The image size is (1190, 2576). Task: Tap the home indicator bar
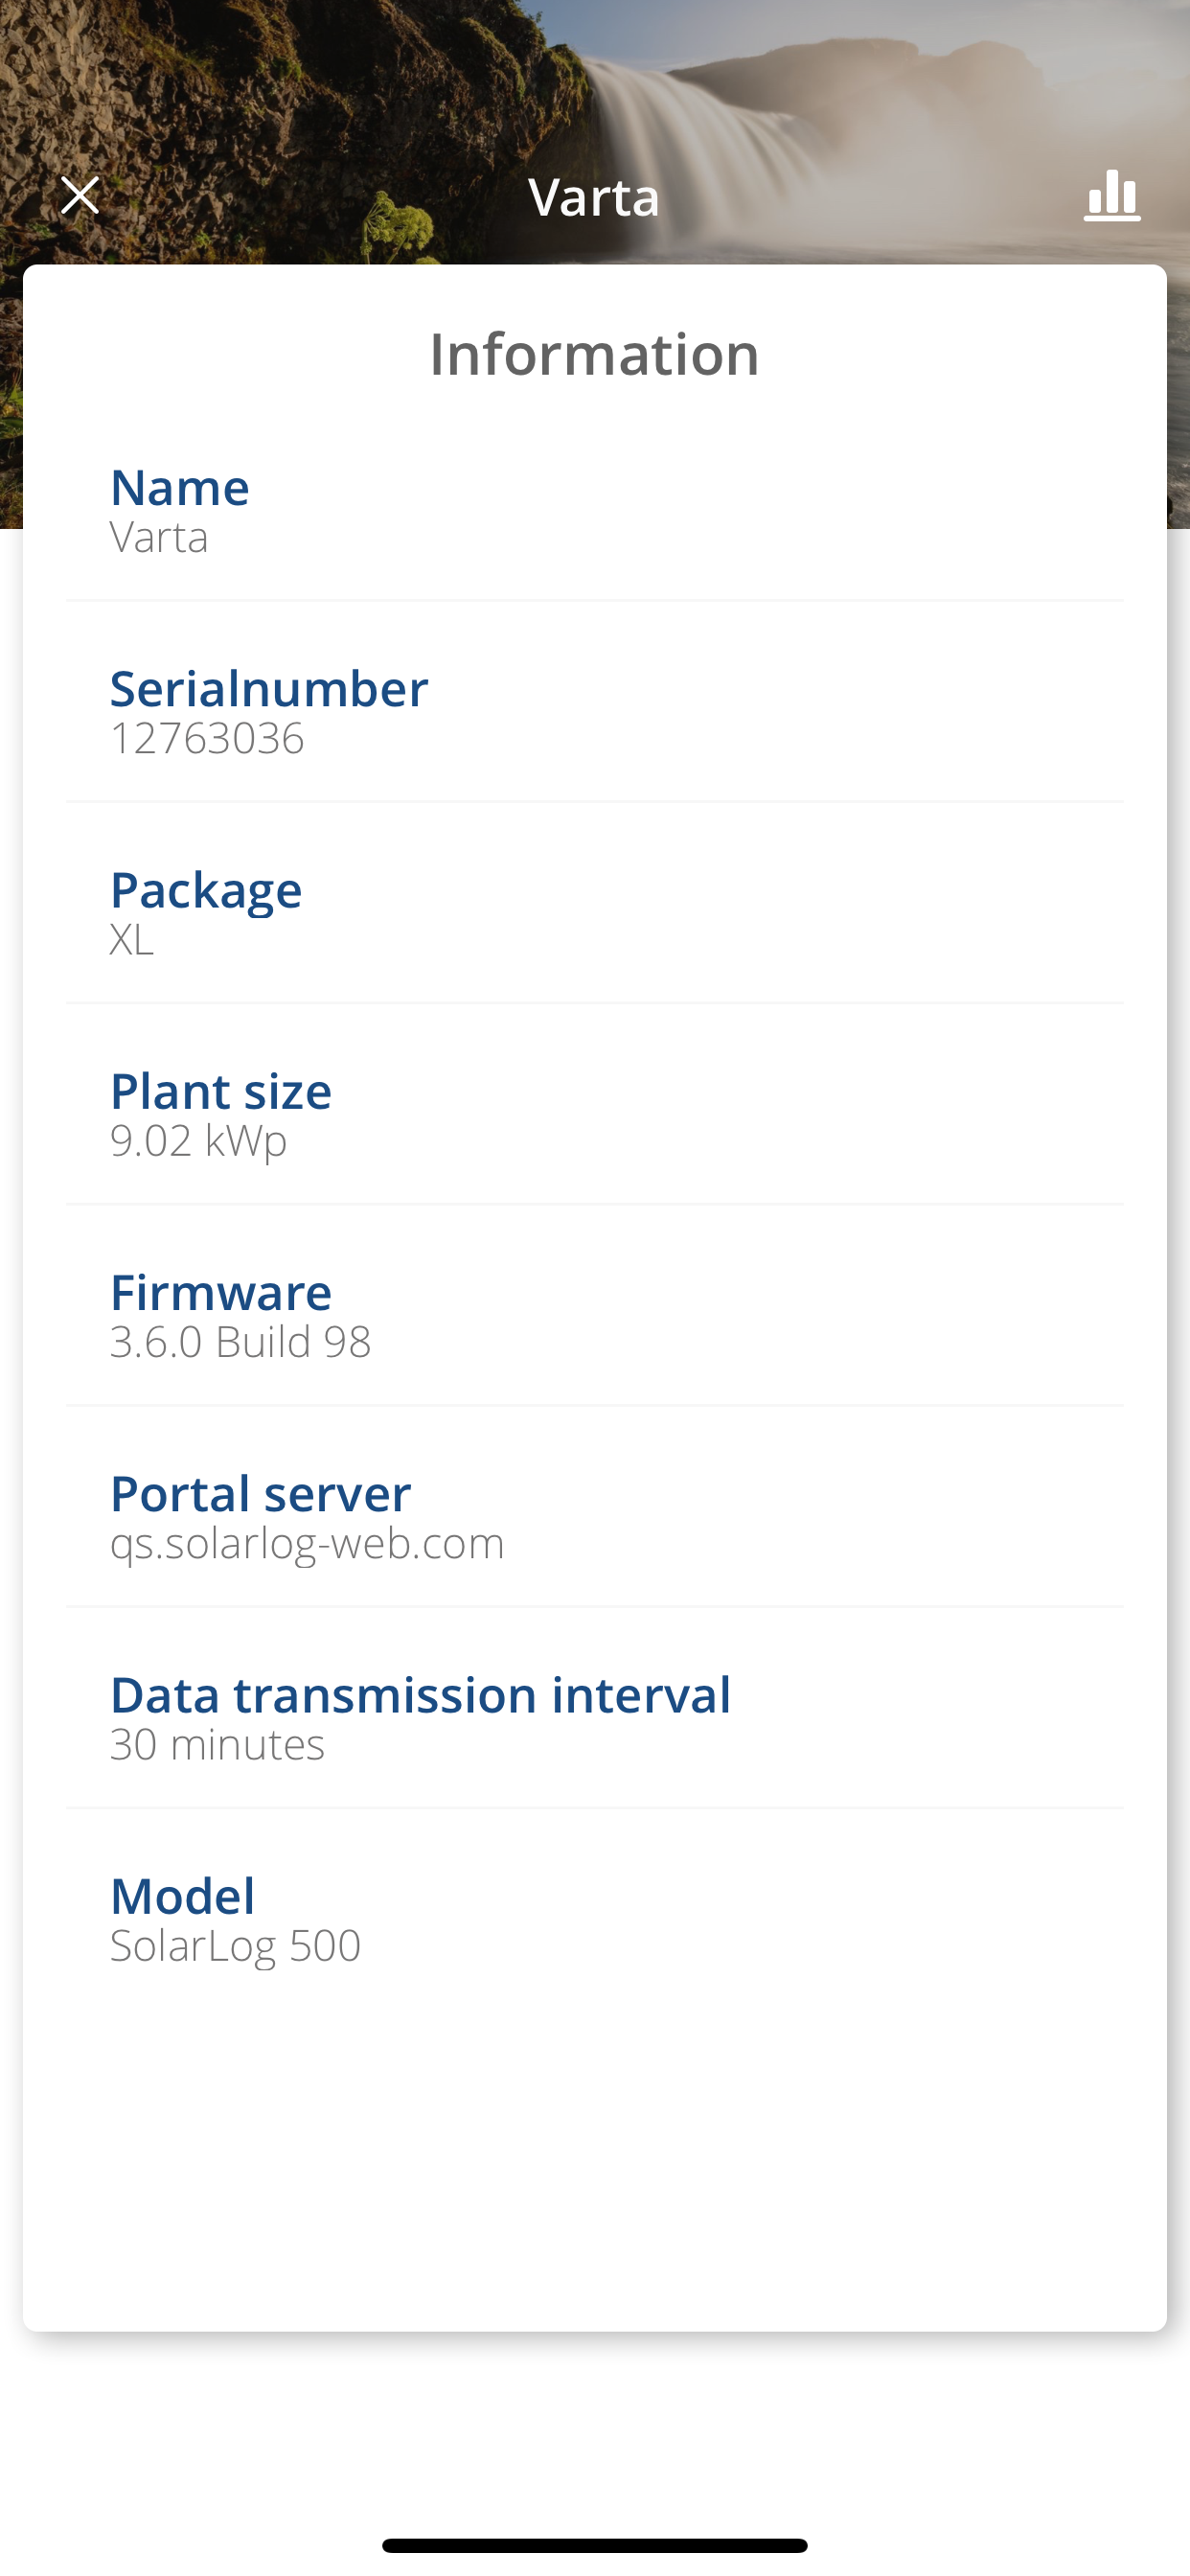click(x=594, y=2545)
